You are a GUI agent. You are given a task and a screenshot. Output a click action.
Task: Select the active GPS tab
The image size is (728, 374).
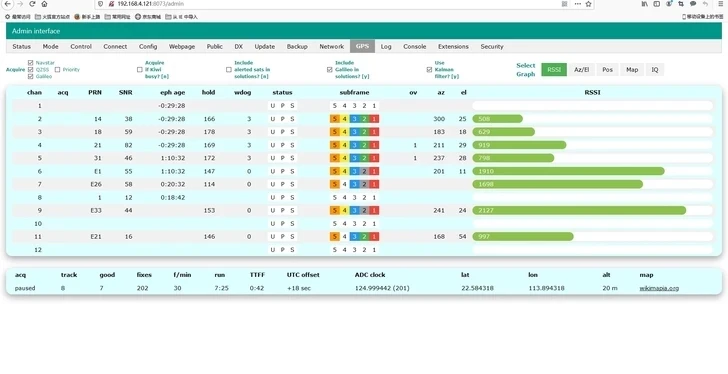[x=362, y=46]
